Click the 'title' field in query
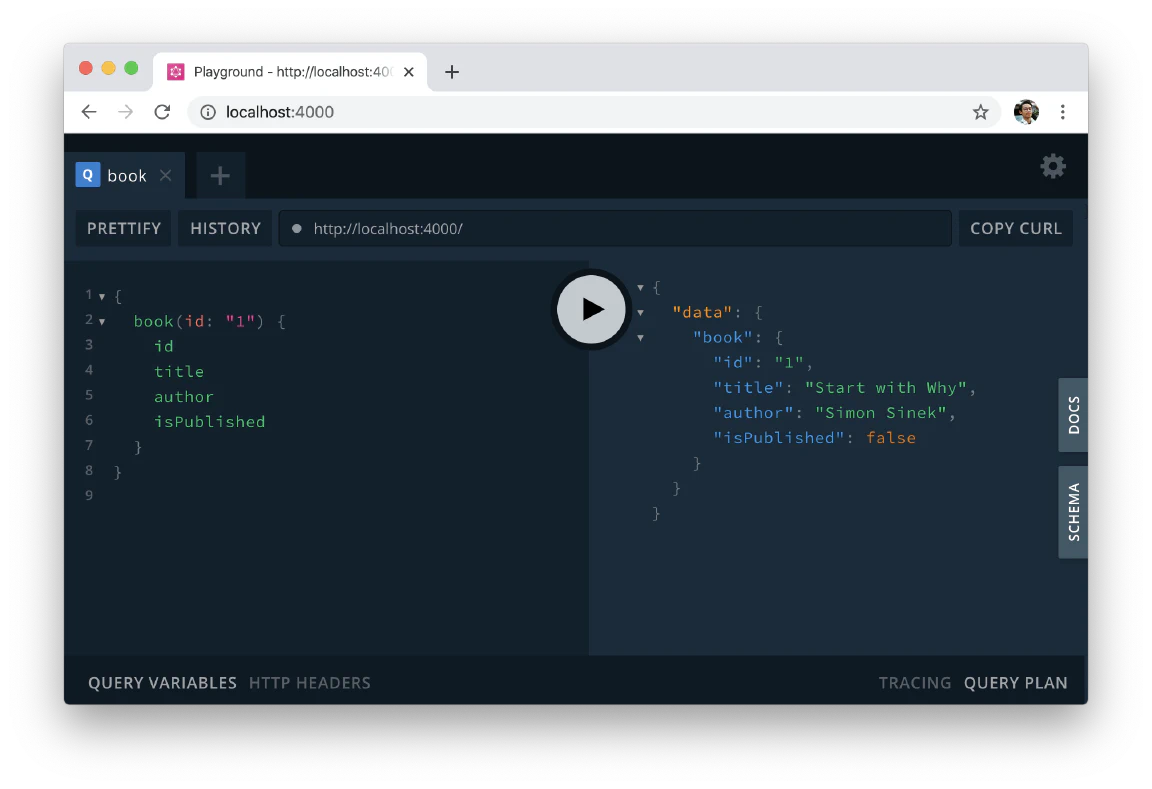 pos(179,372)
